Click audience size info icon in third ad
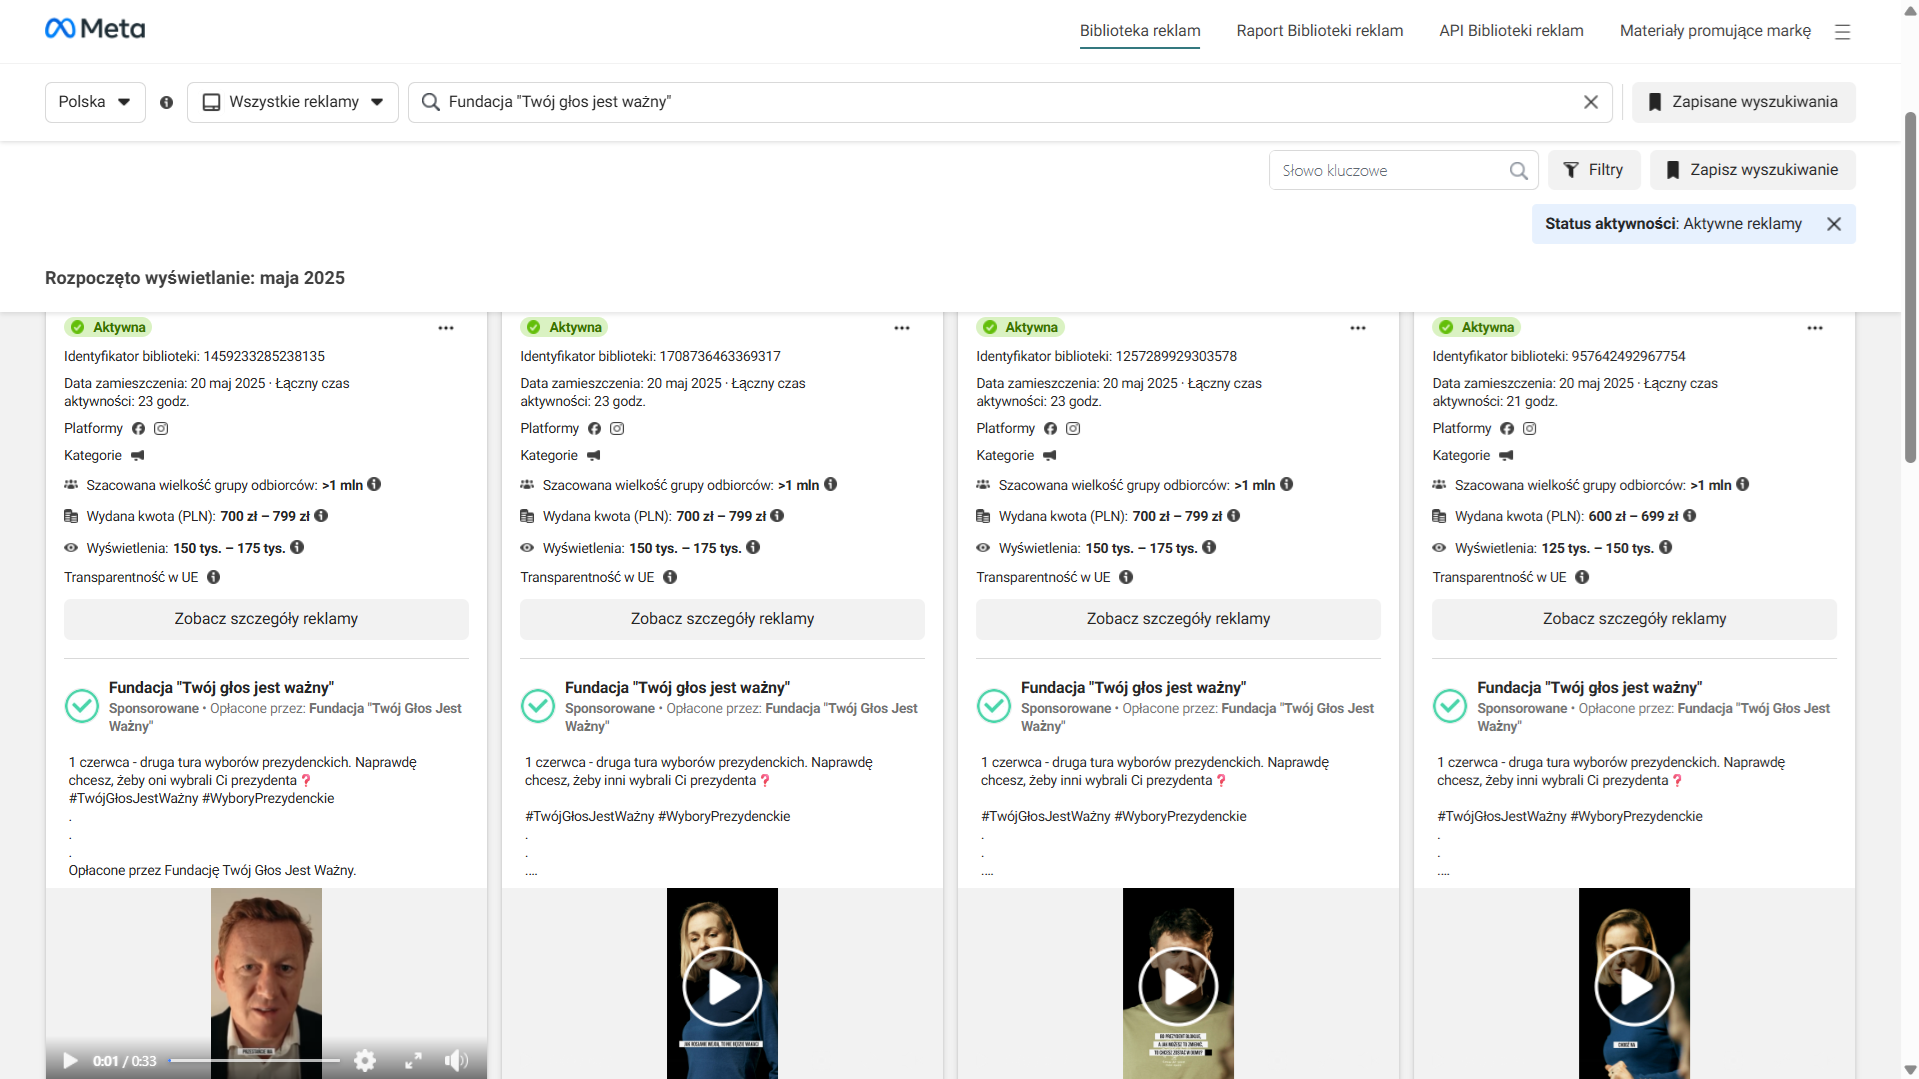This screenshot has width=1919, height=1079. pos(1286,484)
